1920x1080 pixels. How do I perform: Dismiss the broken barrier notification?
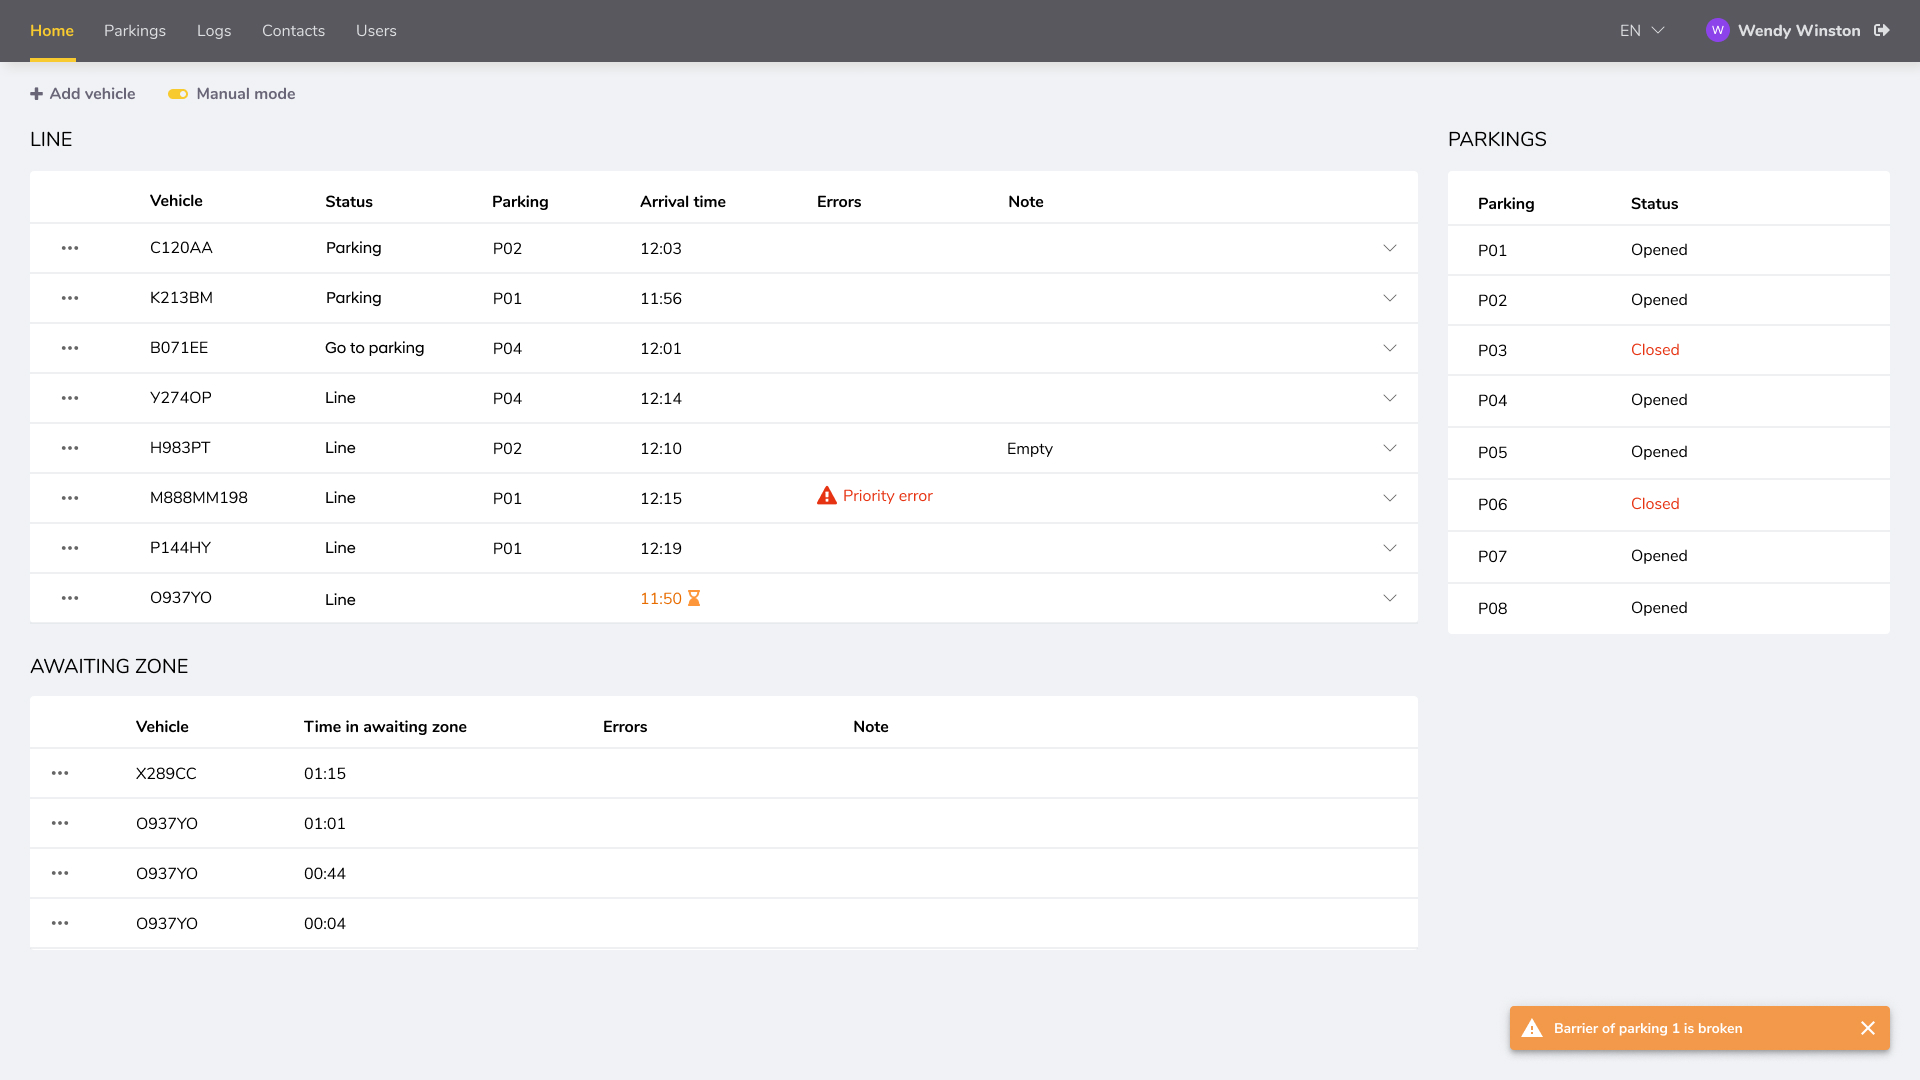pyautogui.click(x=1867, y=1028)
